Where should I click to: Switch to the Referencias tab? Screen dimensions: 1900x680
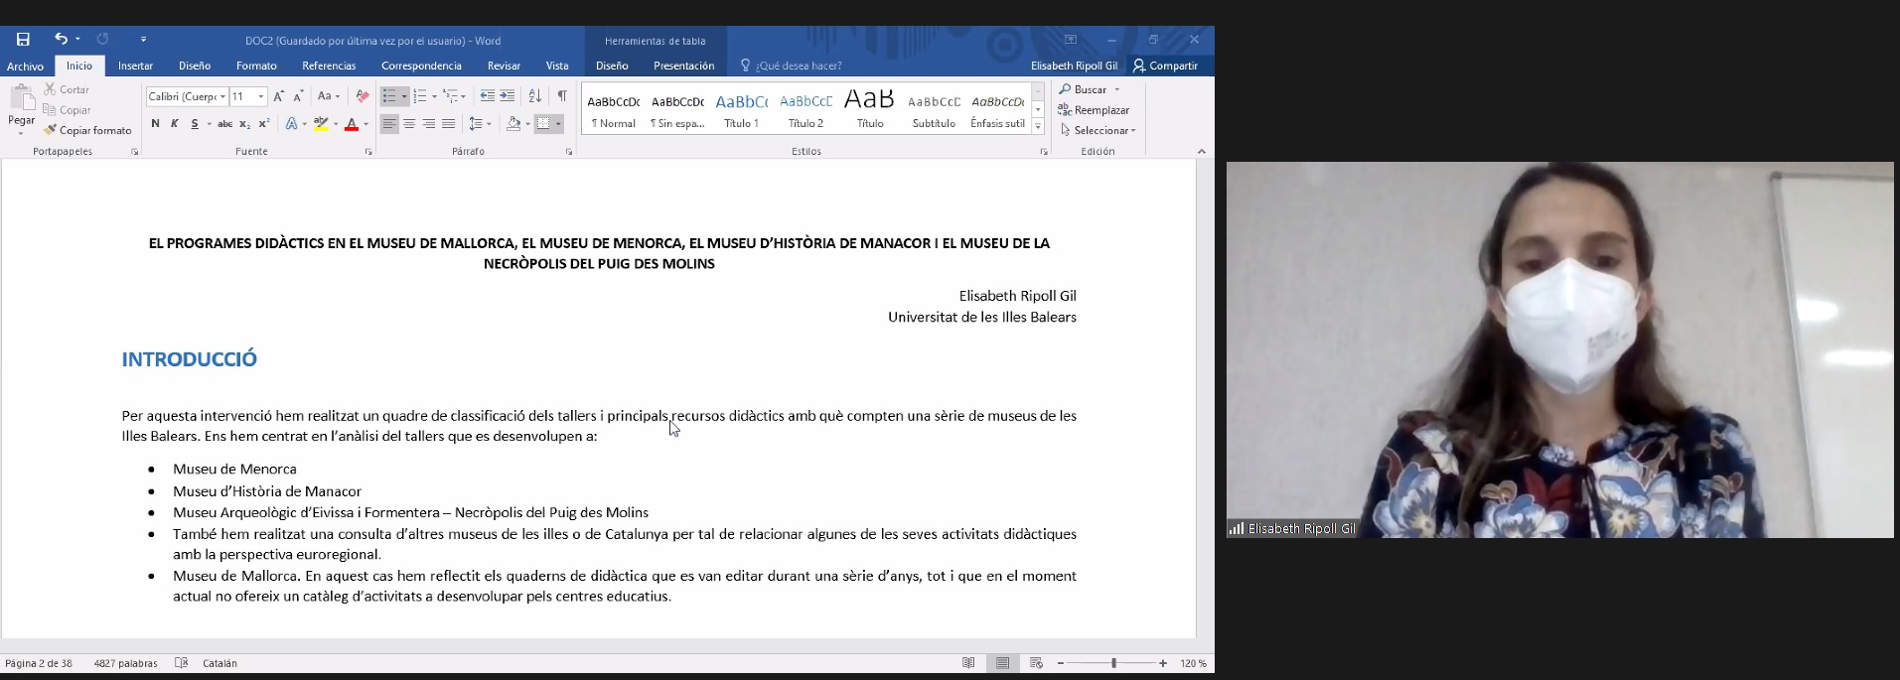(x=329, y=66)
